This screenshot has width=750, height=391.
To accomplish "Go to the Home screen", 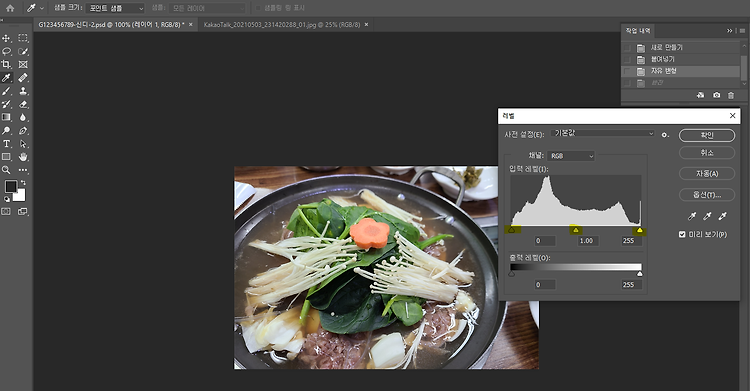I will [10, 8].
